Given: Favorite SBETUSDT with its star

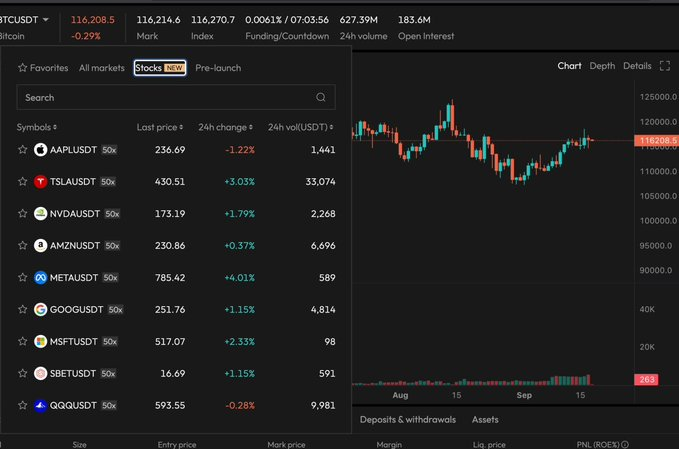Looking at the screenshot, I should [23, 373].
